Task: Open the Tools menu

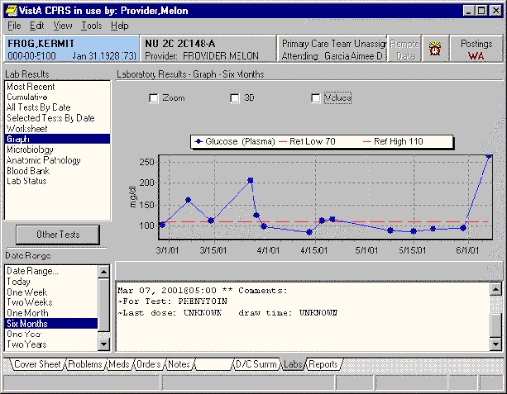Action: tap(92, 26)
